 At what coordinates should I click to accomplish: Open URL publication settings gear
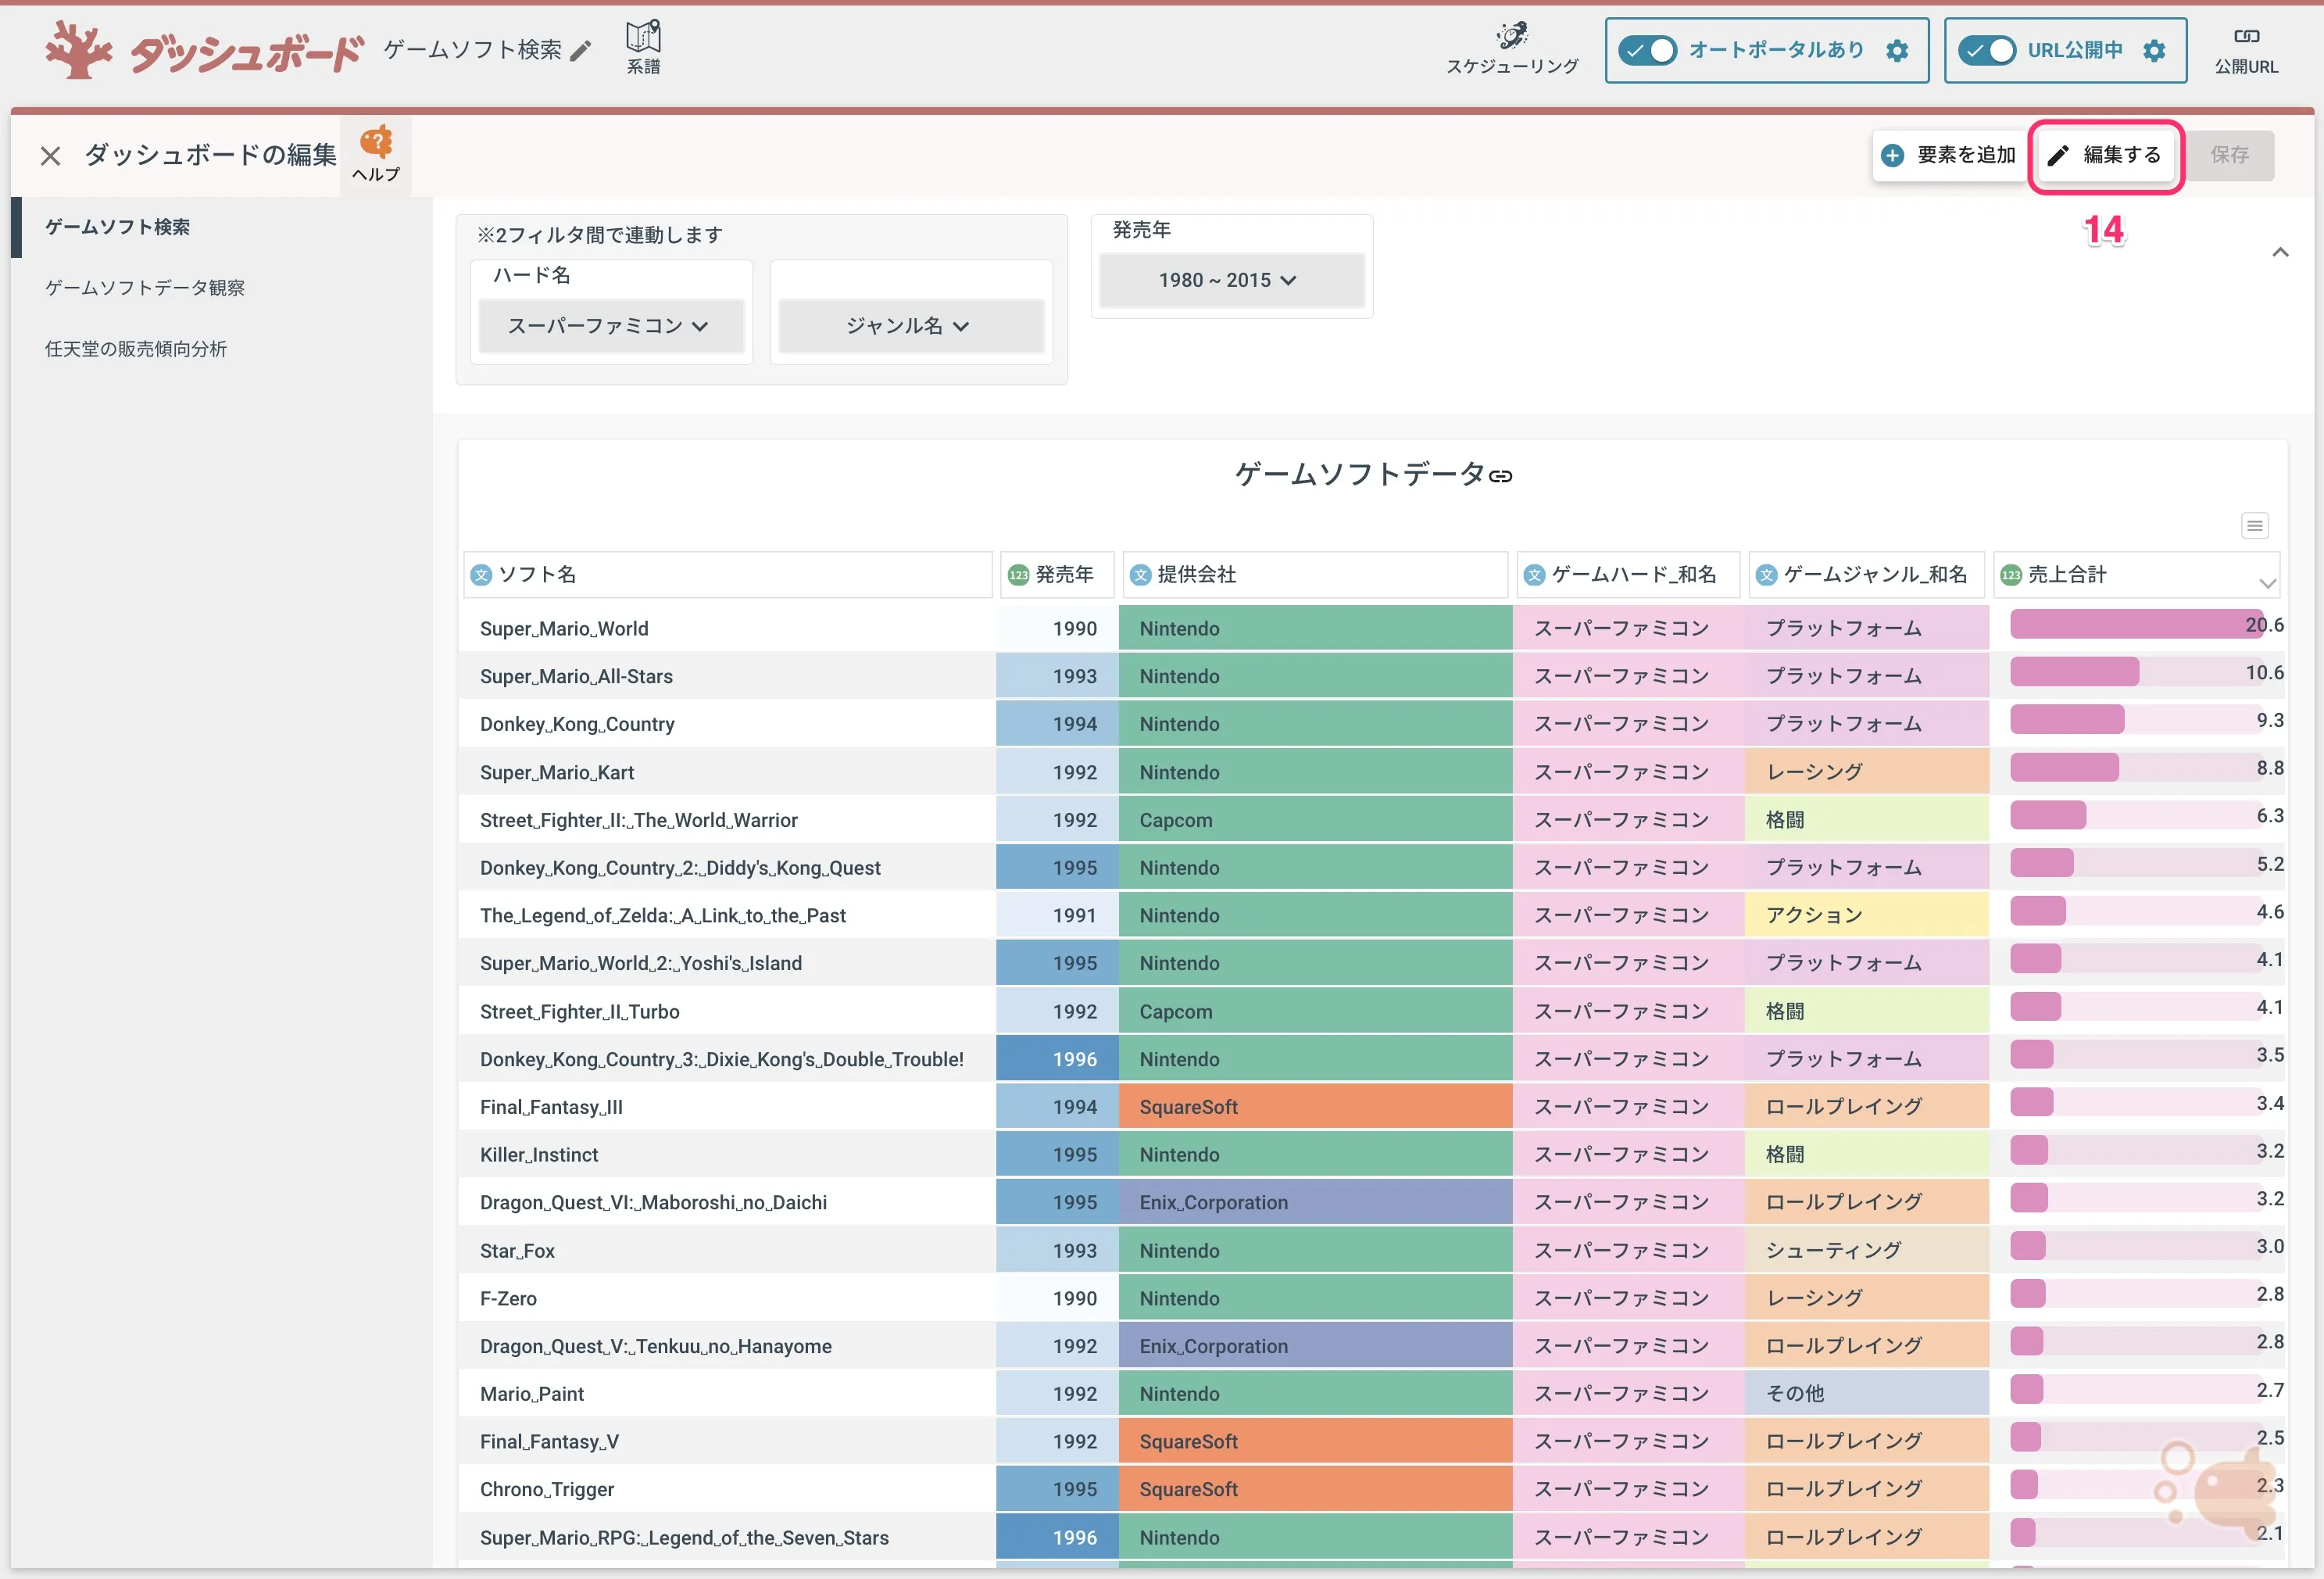(2155, 51)
